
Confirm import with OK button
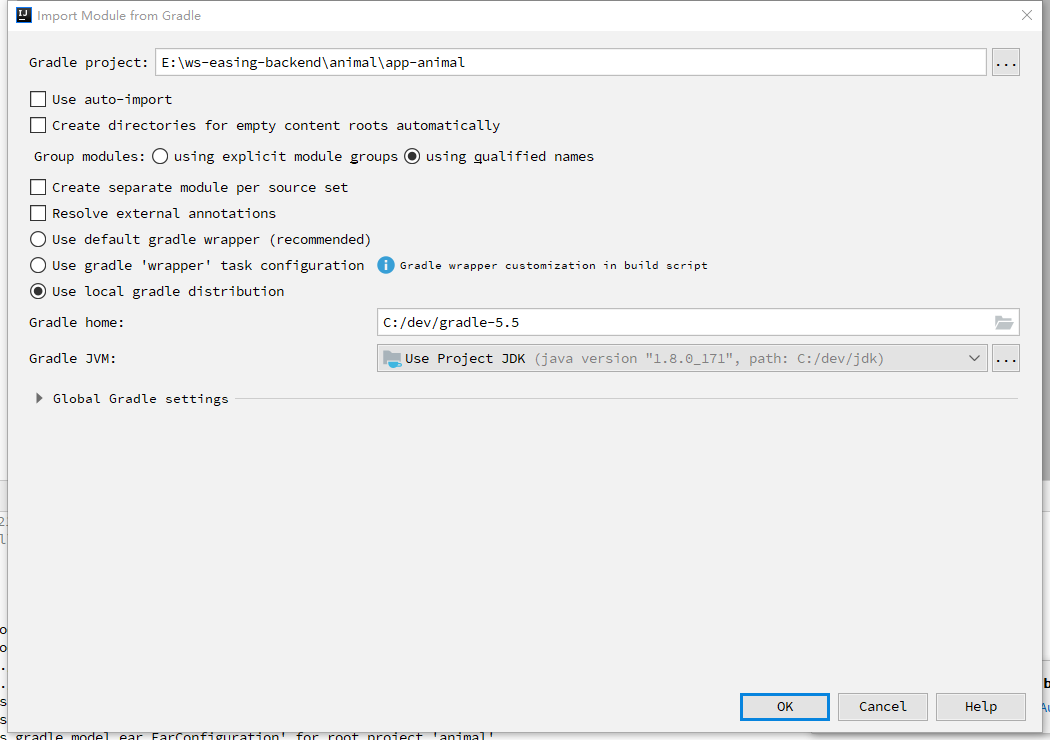785,707
